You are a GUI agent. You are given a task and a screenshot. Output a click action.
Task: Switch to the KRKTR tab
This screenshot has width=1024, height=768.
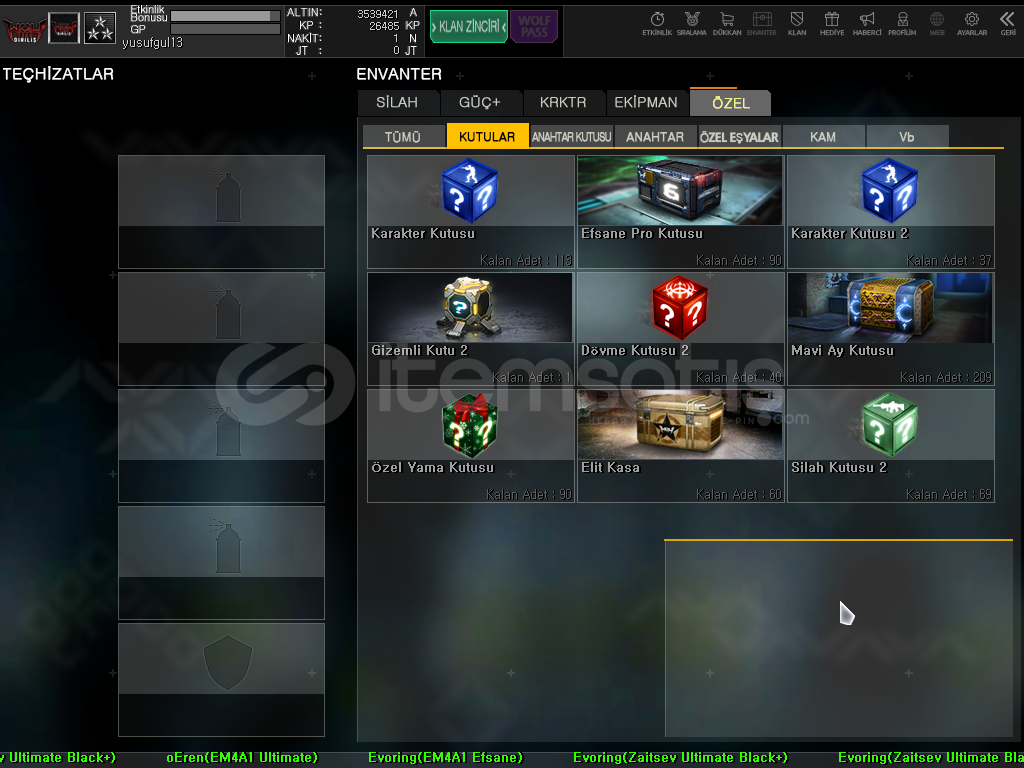click(x=563, y=103)
